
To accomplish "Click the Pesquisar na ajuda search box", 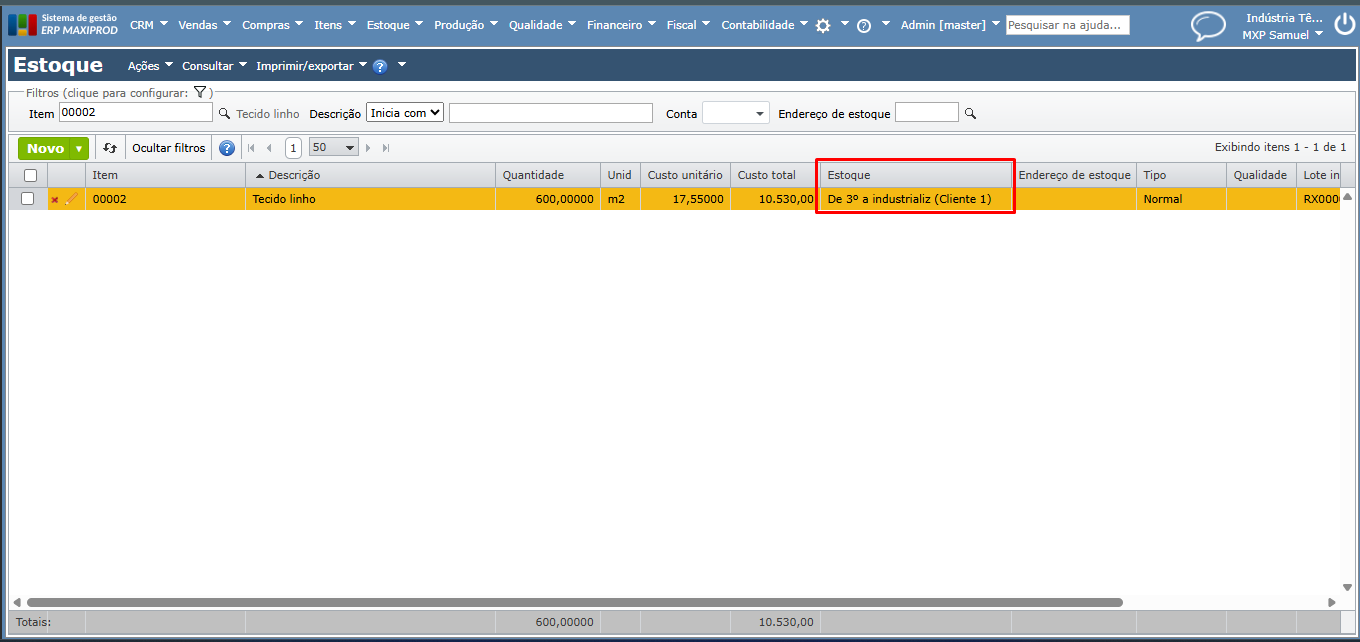I will pyautogui.click(x=1067, y=25).
